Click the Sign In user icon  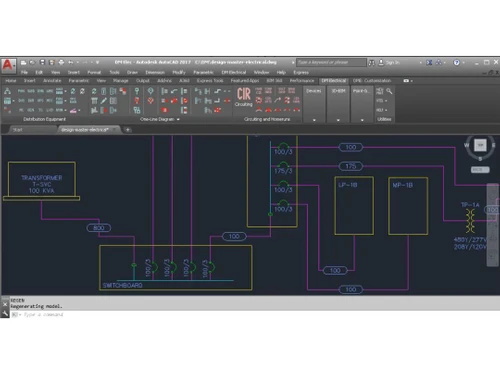click(x=381, y=62)
